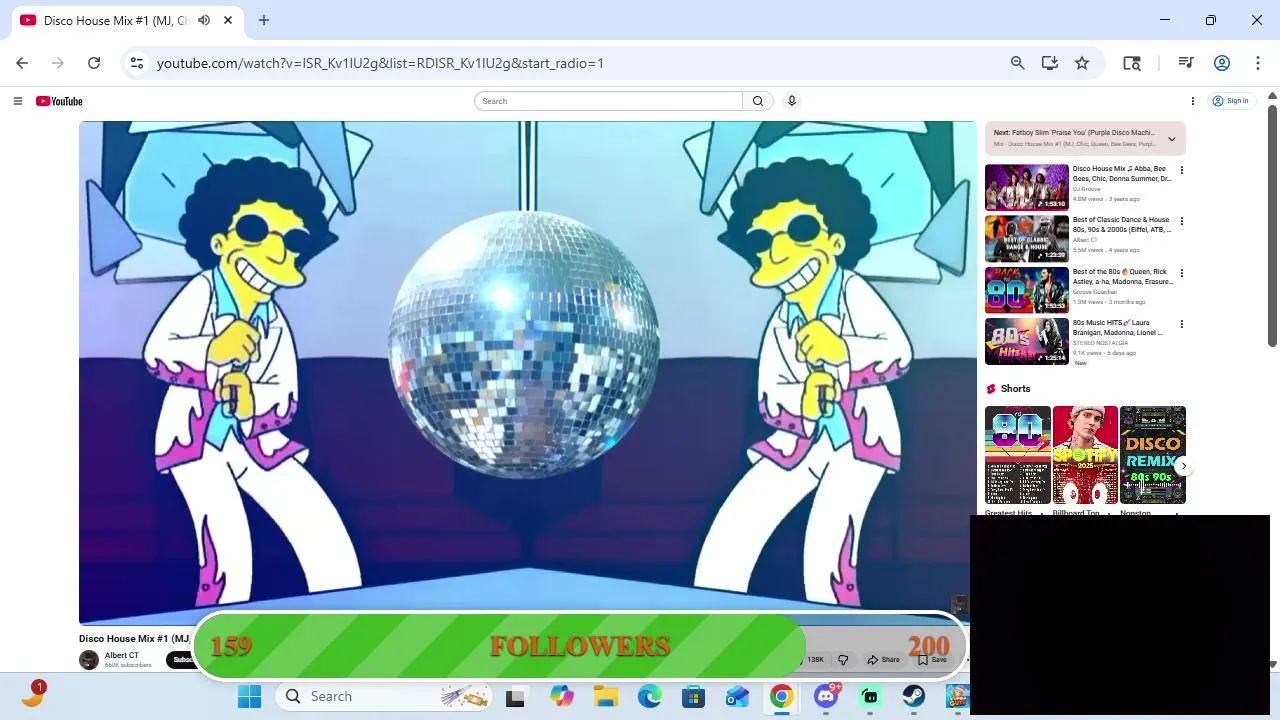
Task: Open a new browser tab
Action: (x=264, y=20)
